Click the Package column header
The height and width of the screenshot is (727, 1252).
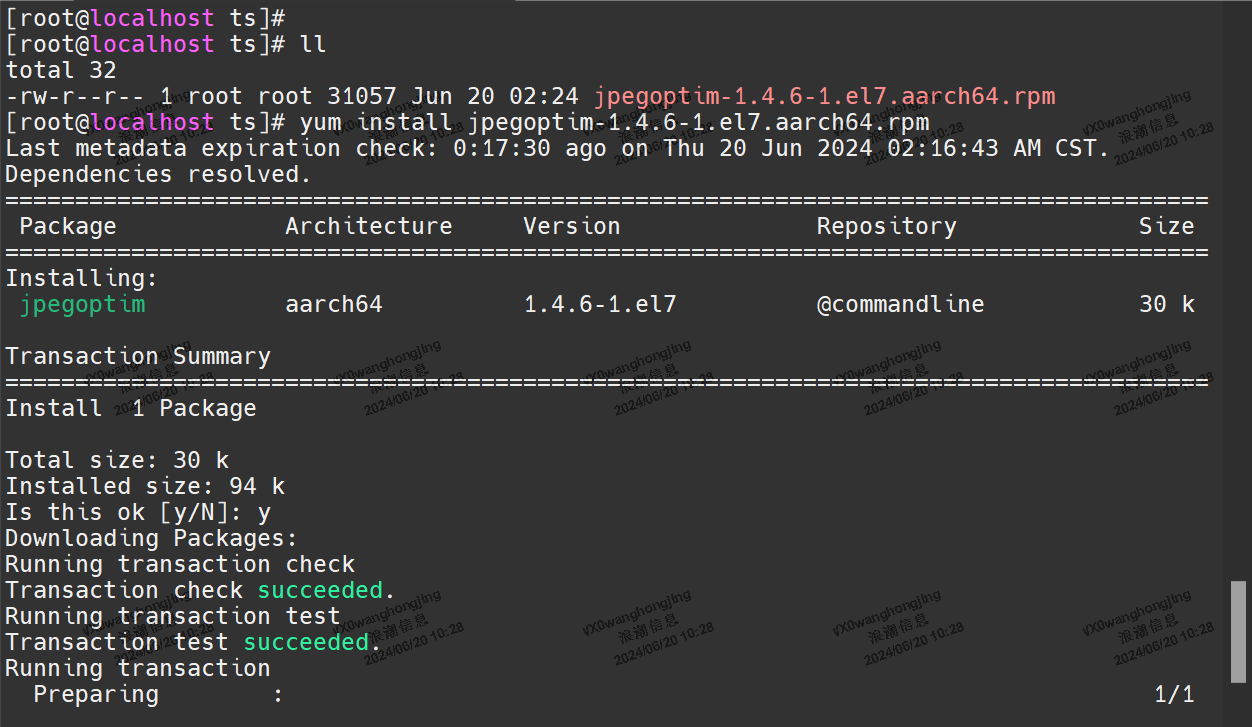67,227
